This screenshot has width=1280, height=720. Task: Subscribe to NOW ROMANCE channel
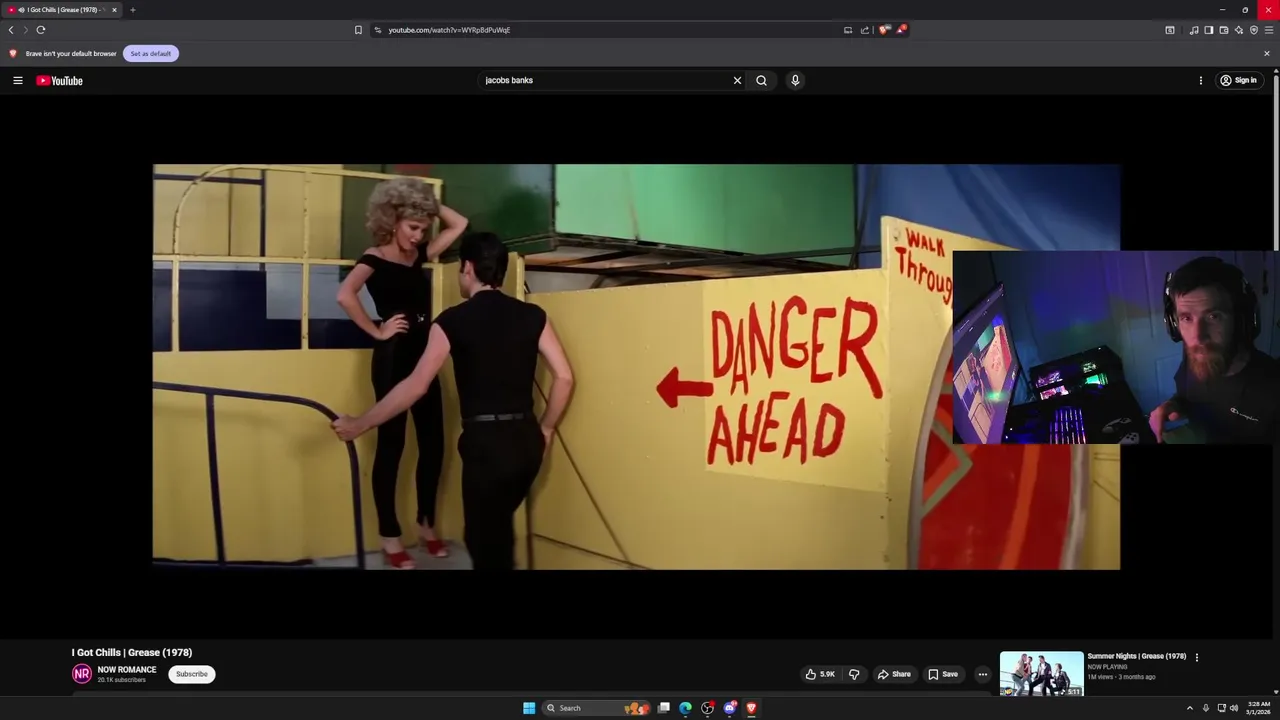pos(192,674)
